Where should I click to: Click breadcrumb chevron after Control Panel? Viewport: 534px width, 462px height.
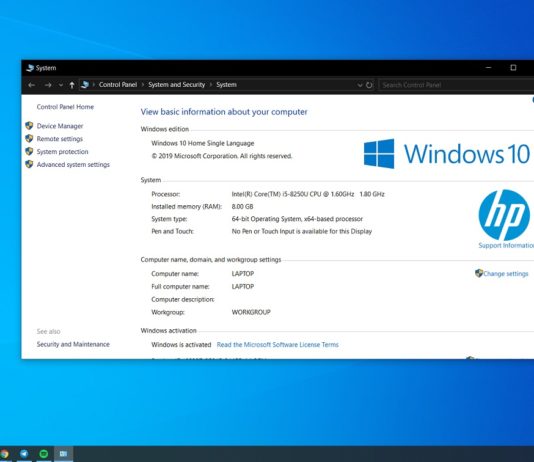click(x=143, y=85)
